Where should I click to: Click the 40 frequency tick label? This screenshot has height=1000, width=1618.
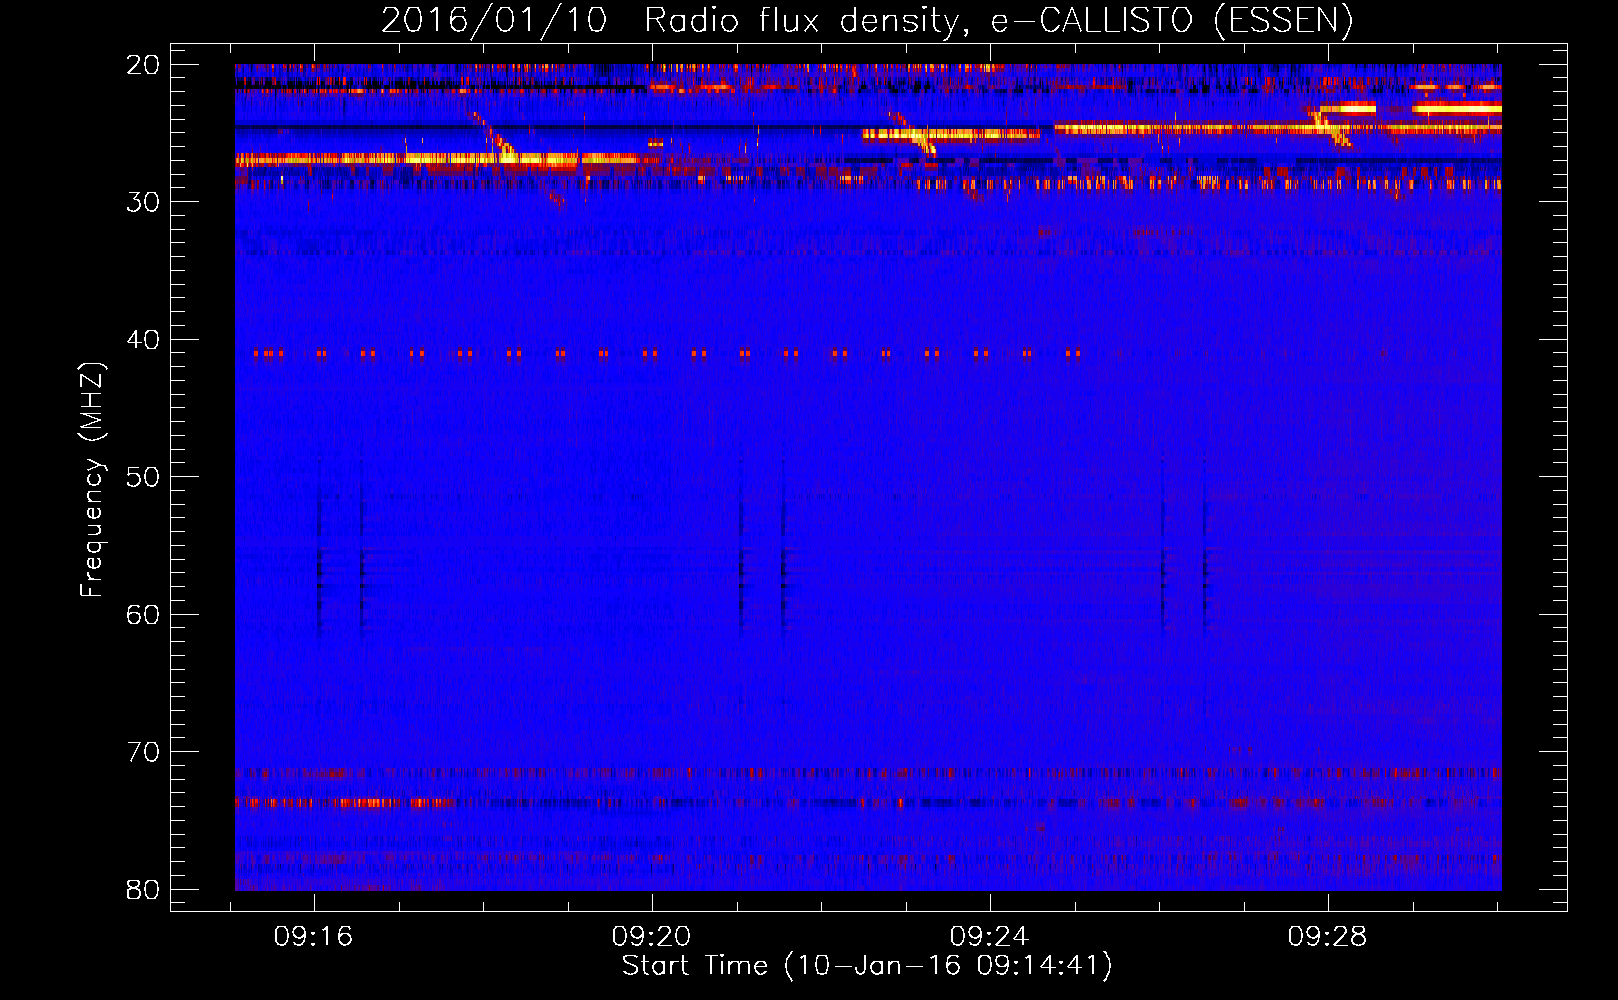point(143,340)
